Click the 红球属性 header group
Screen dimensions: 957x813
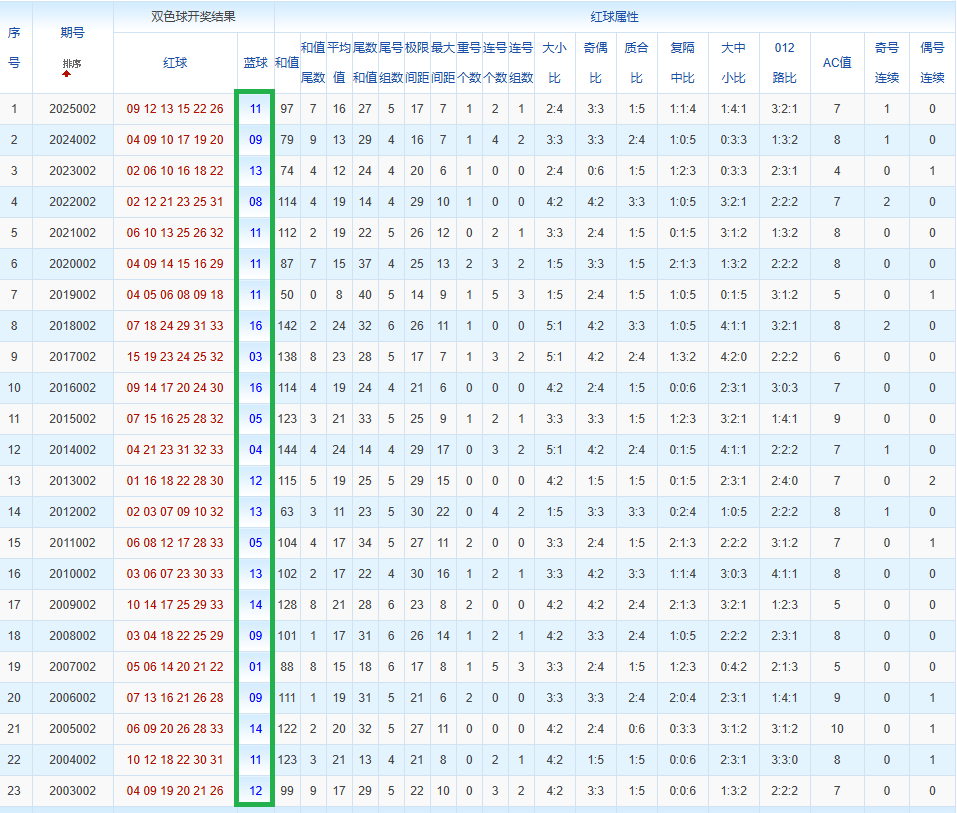tap(614, 17)
